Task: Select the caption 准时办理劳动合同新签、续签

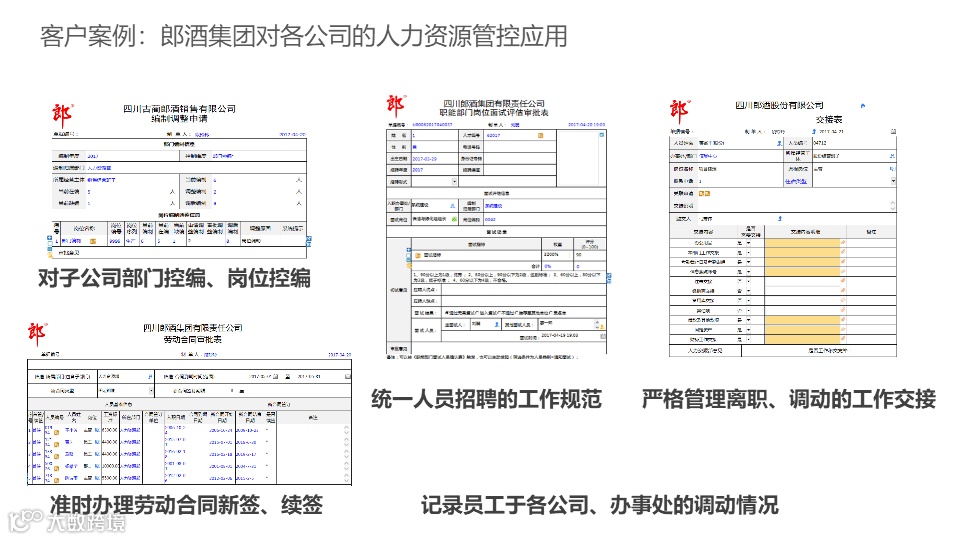Action: coord(186,505)
